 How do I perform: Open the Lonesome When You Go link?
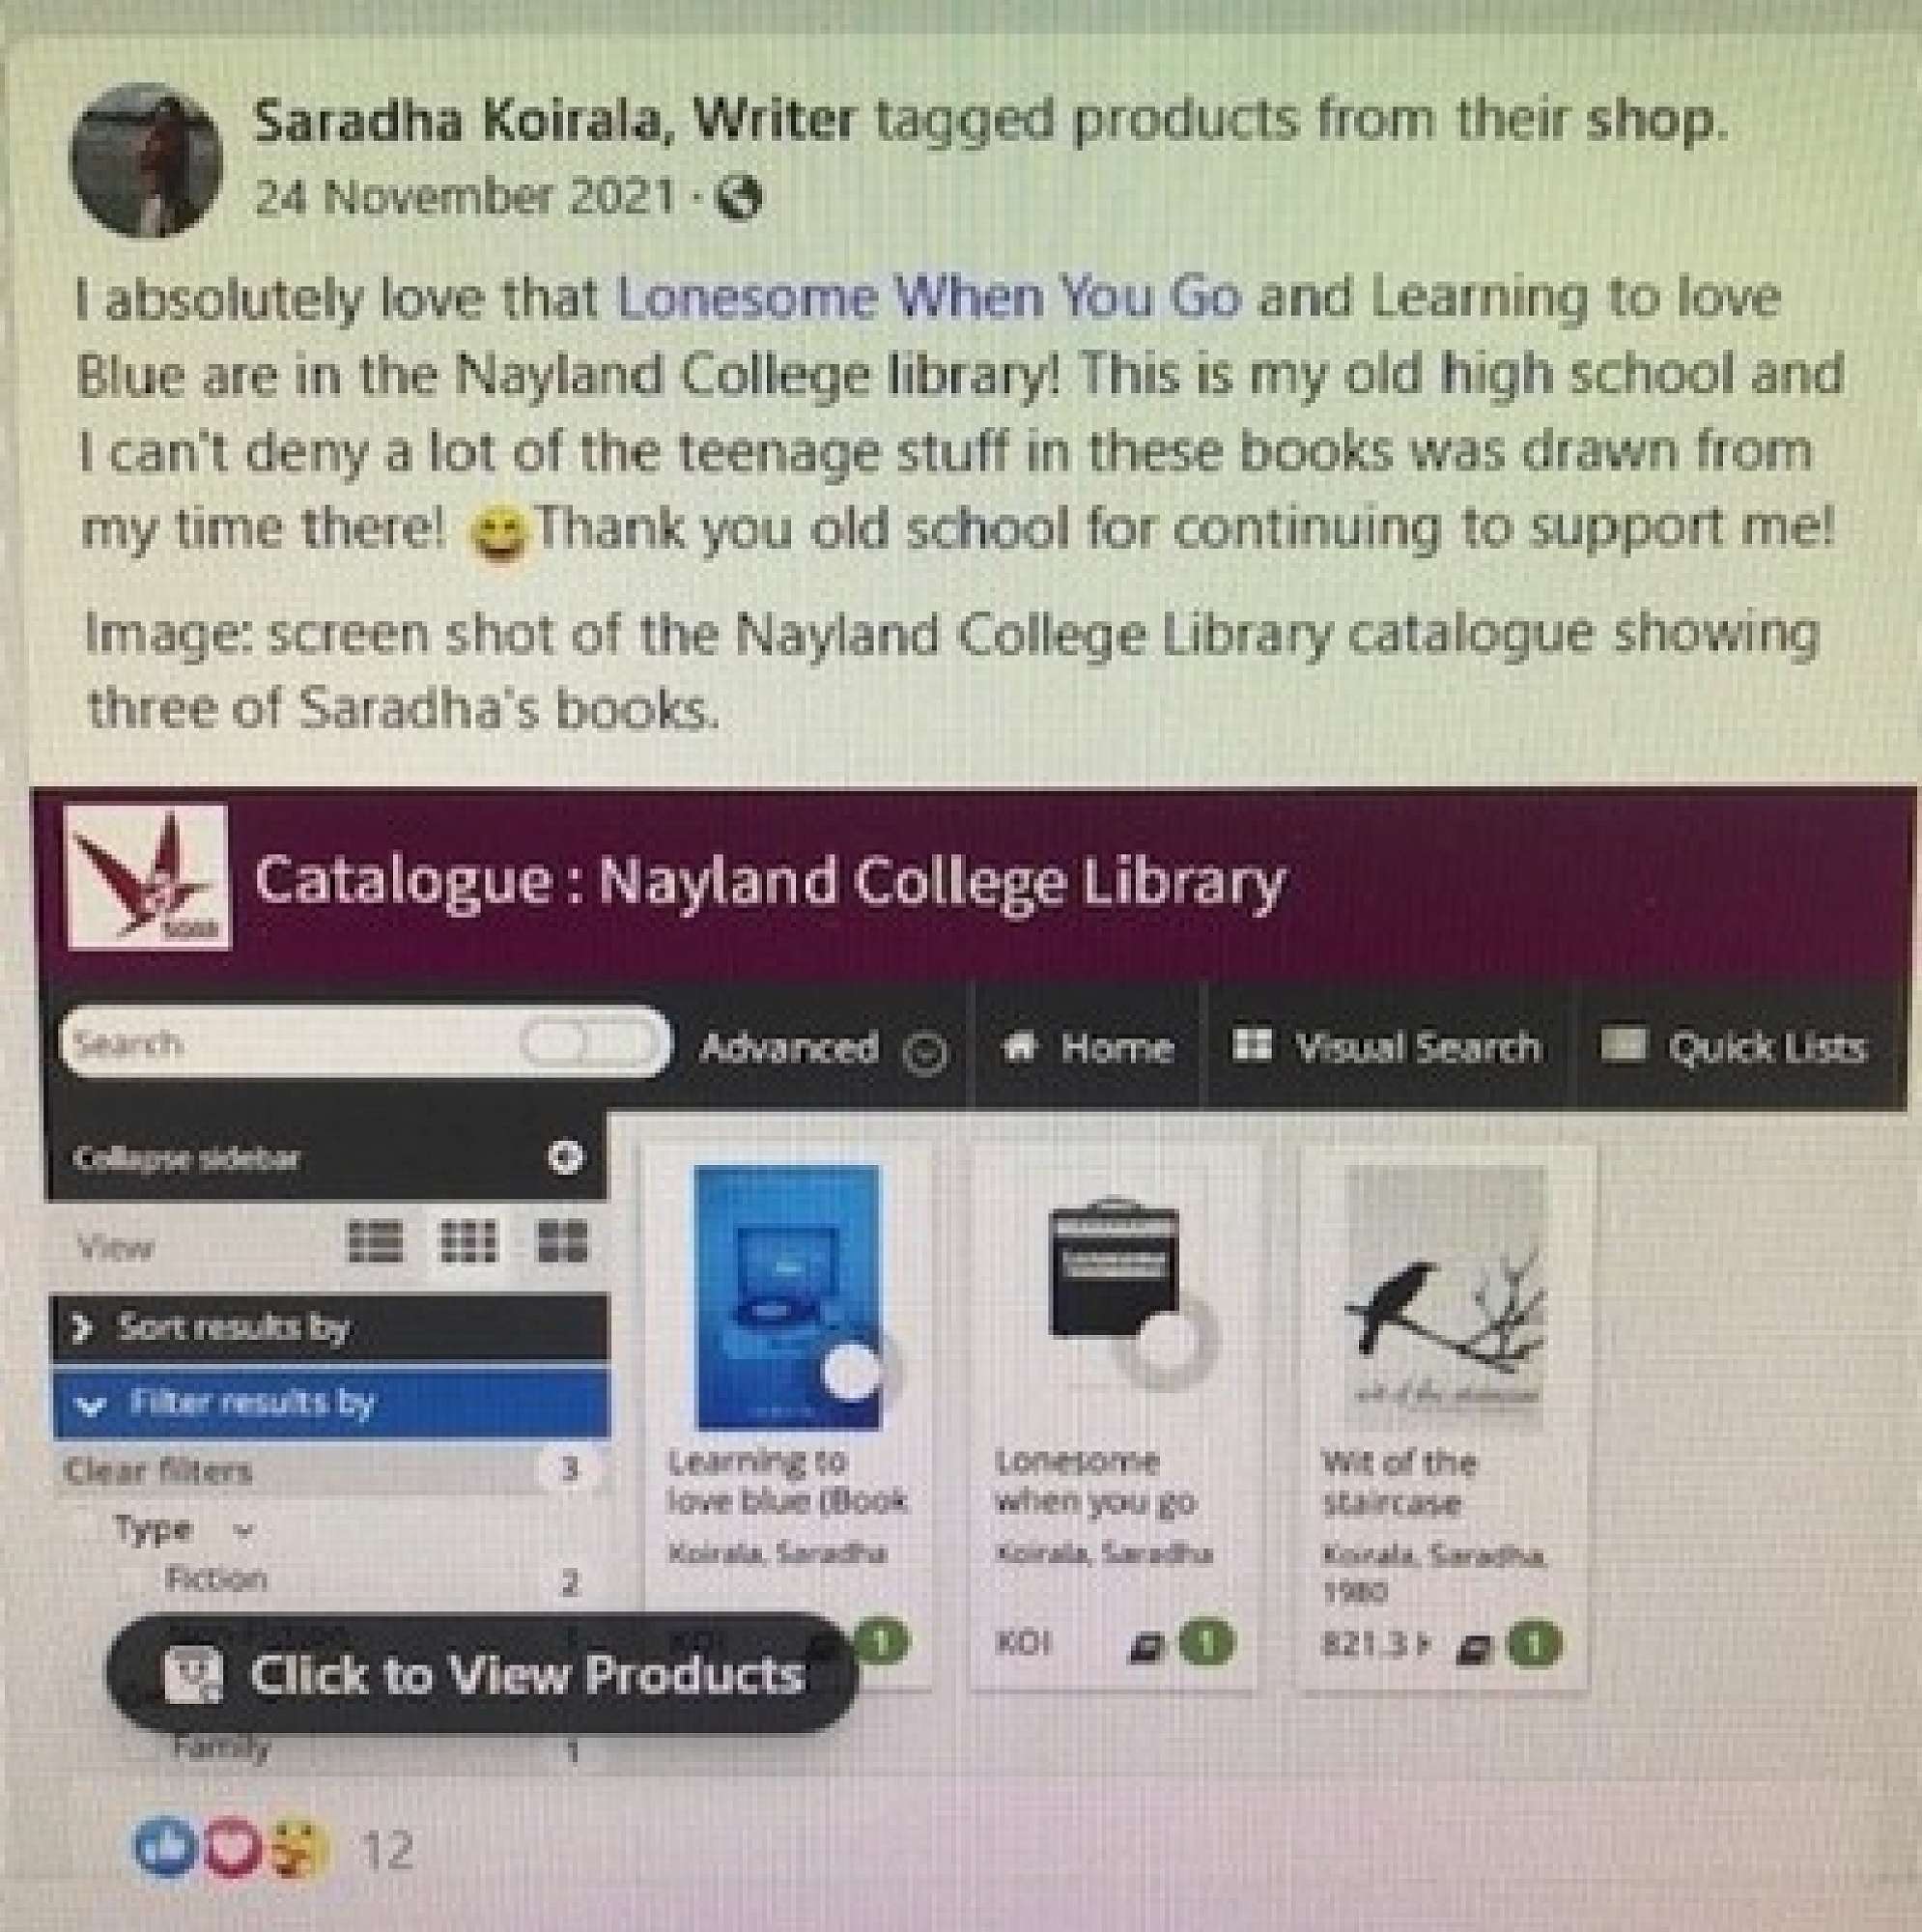930,298
